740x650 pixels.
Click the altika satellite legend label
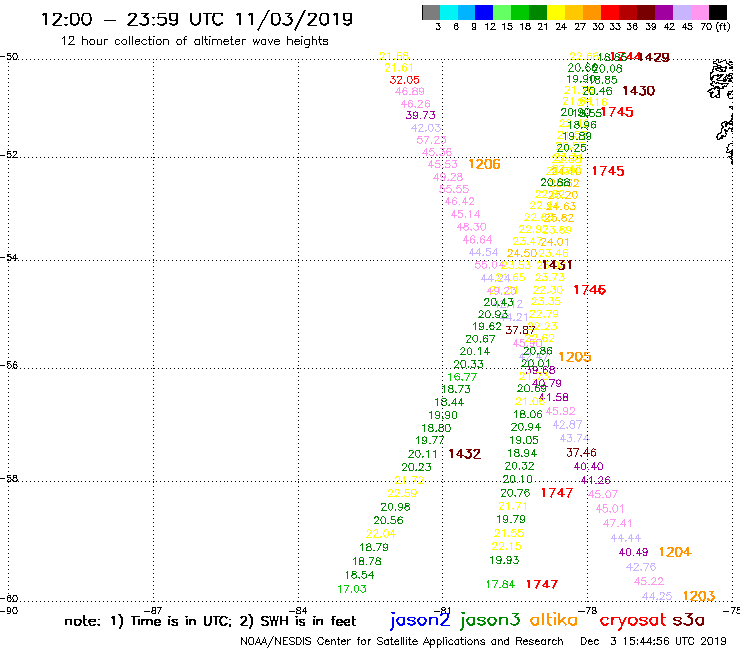click(553, 619)
